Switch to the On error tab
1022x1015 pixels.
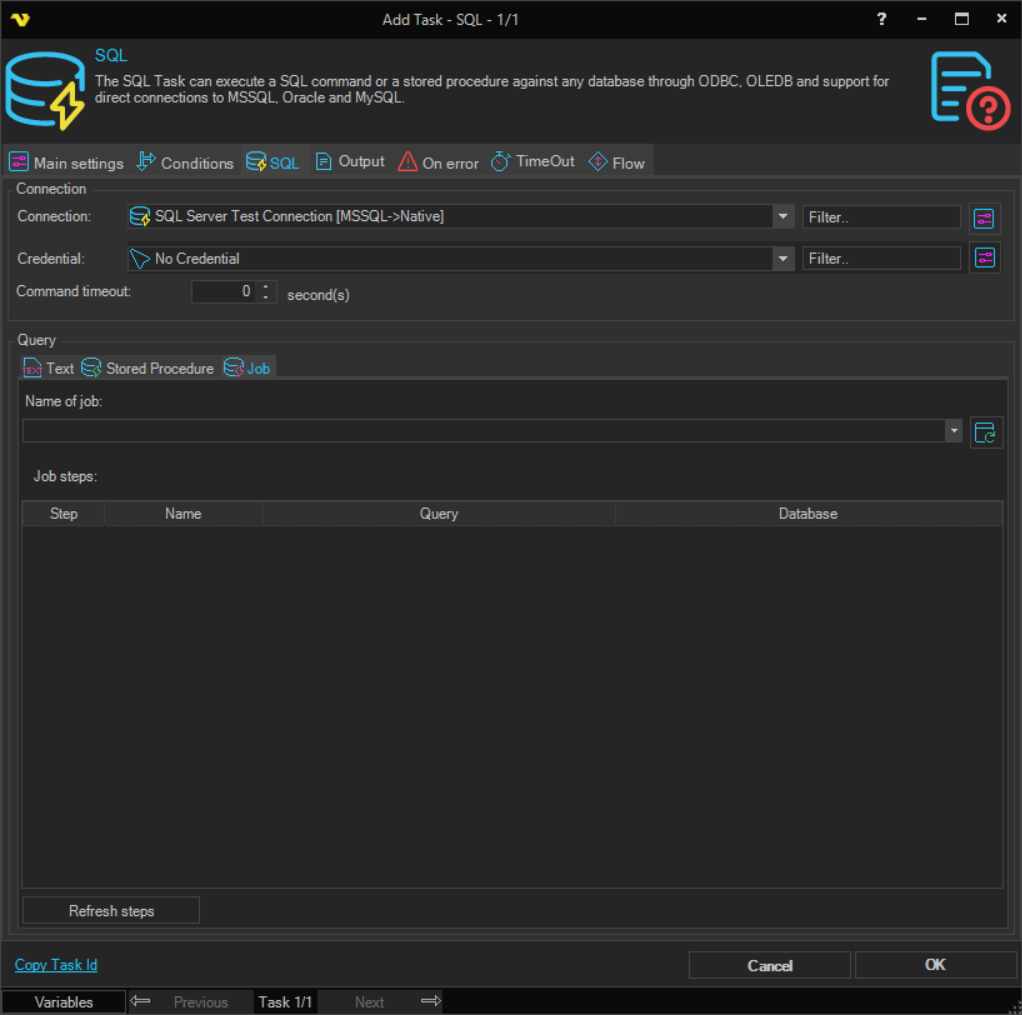439,163
